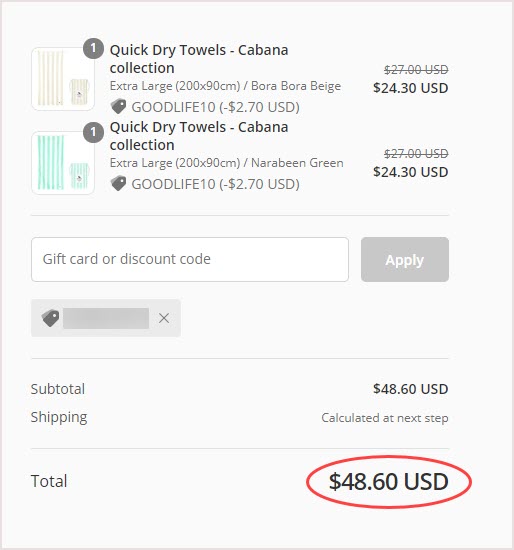Click the quantity badge on green towel
The height and width of the screenshot is (550, 514).
tap(93, 133)
